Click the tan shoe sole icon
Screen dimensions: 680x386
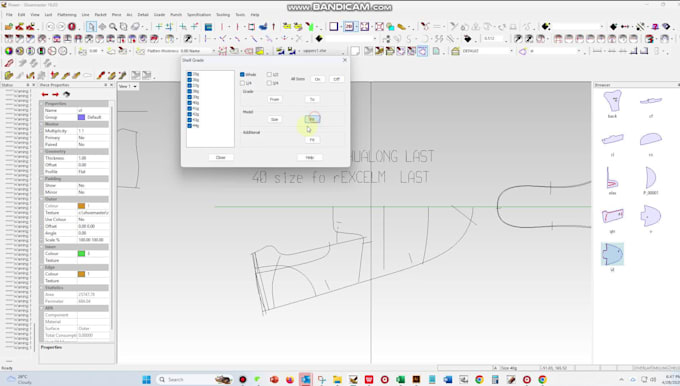click(402, 27)
